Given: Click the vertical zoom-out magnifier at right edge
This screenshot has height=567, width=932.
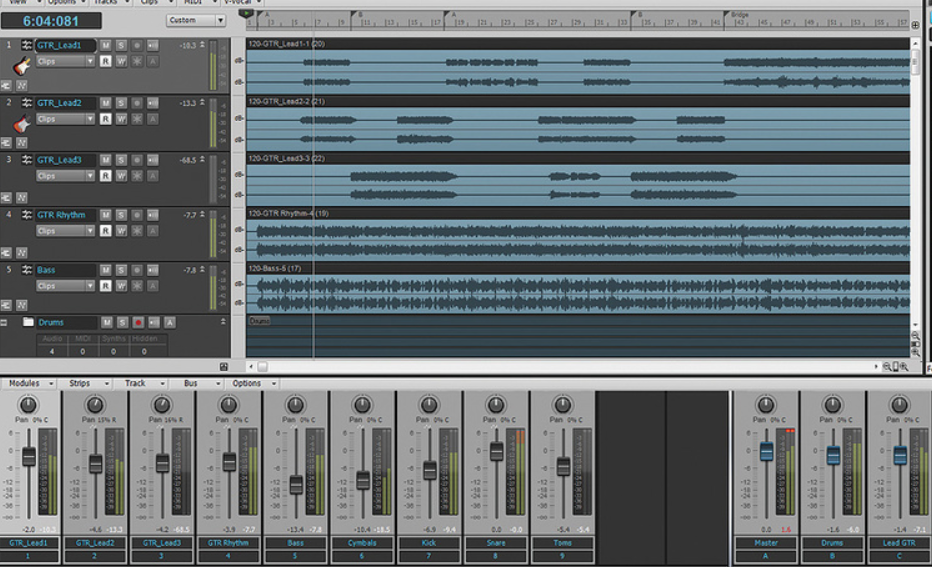Looking at the screenshot, I should (915, 336).
